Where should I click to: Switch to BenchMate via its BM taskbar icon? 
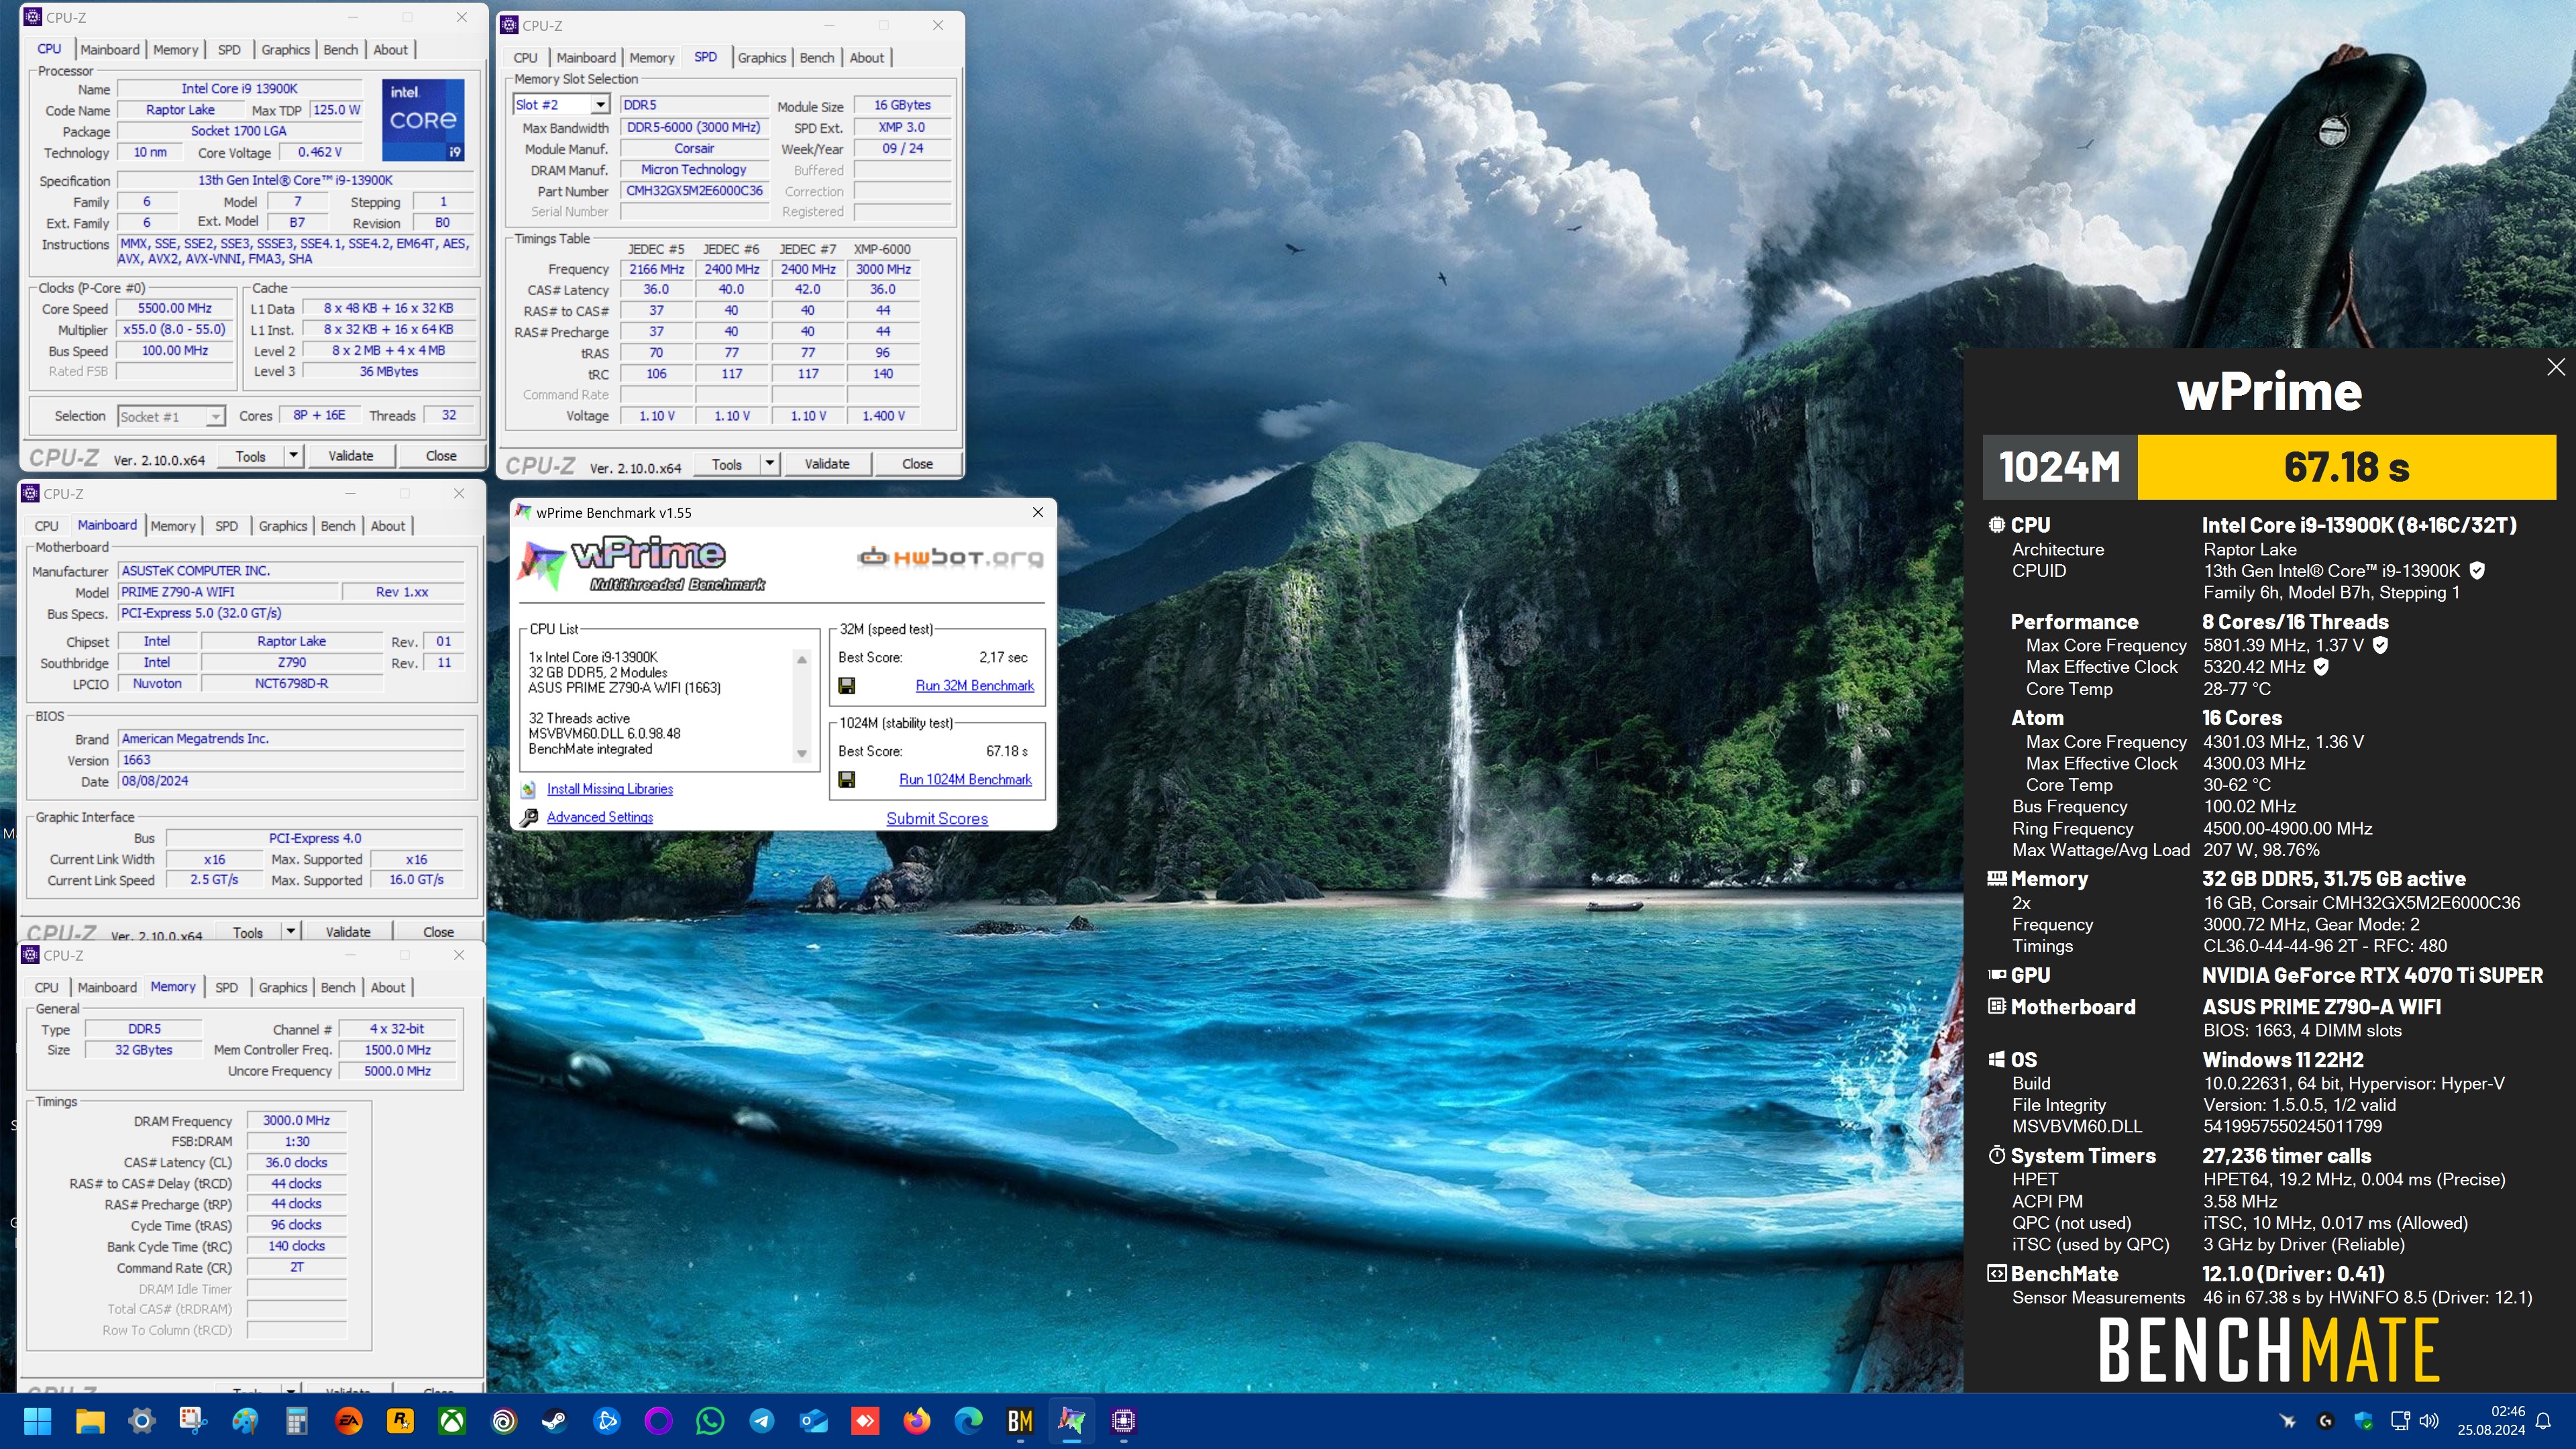tap(1020, 1420)
